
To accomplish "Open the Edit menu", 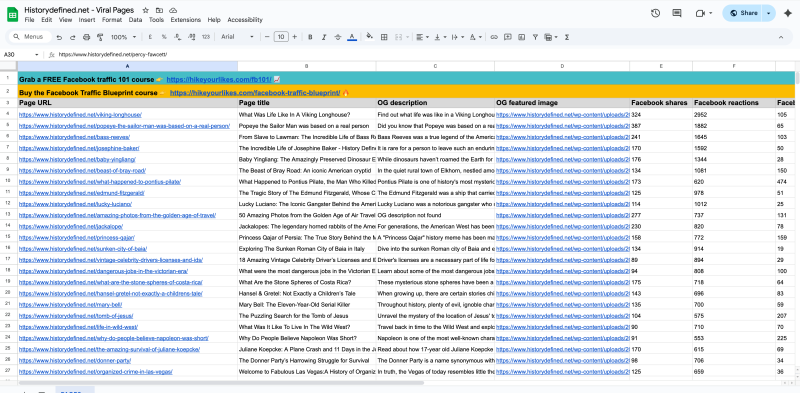I will point(47,20).
